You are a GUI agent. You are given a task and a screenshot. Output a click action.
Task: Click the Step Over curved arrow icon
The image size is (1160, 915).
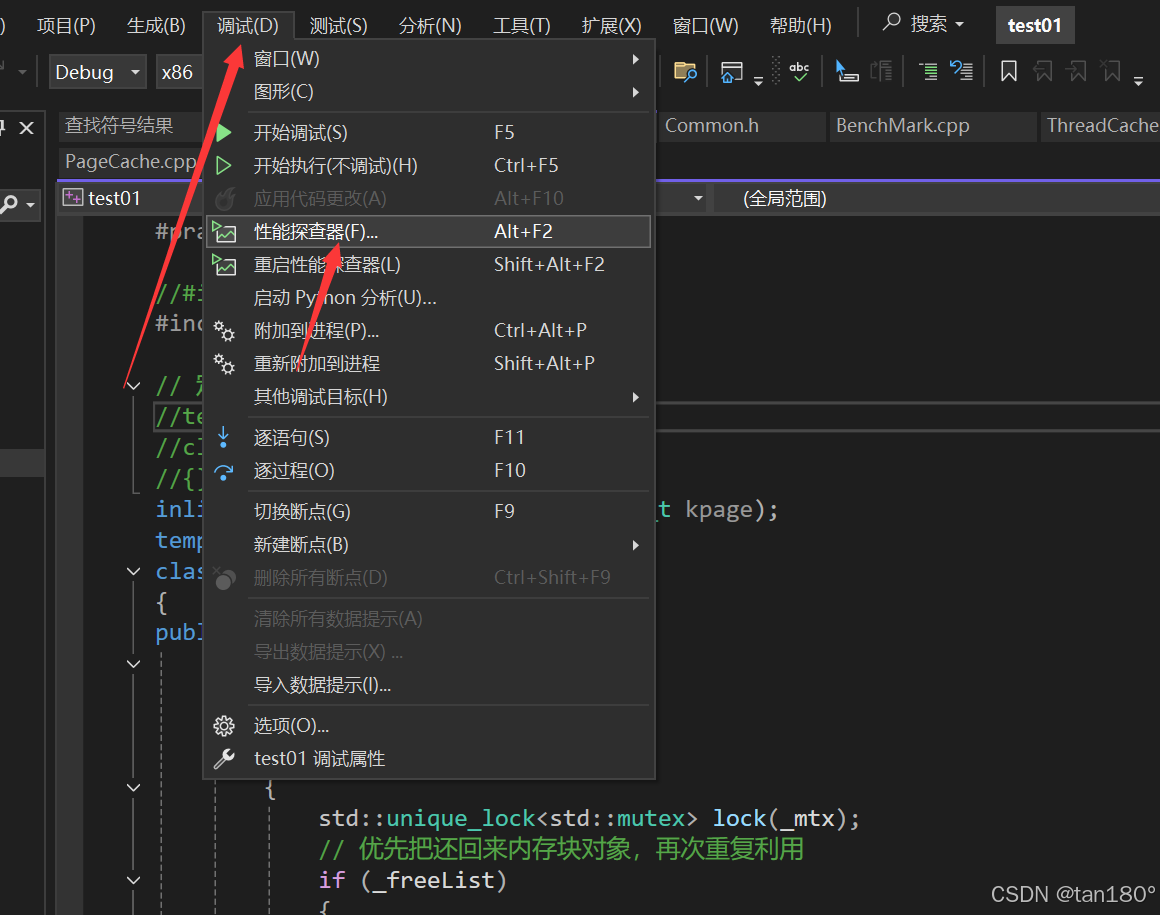pyautogui.click(x=223, y=471)
